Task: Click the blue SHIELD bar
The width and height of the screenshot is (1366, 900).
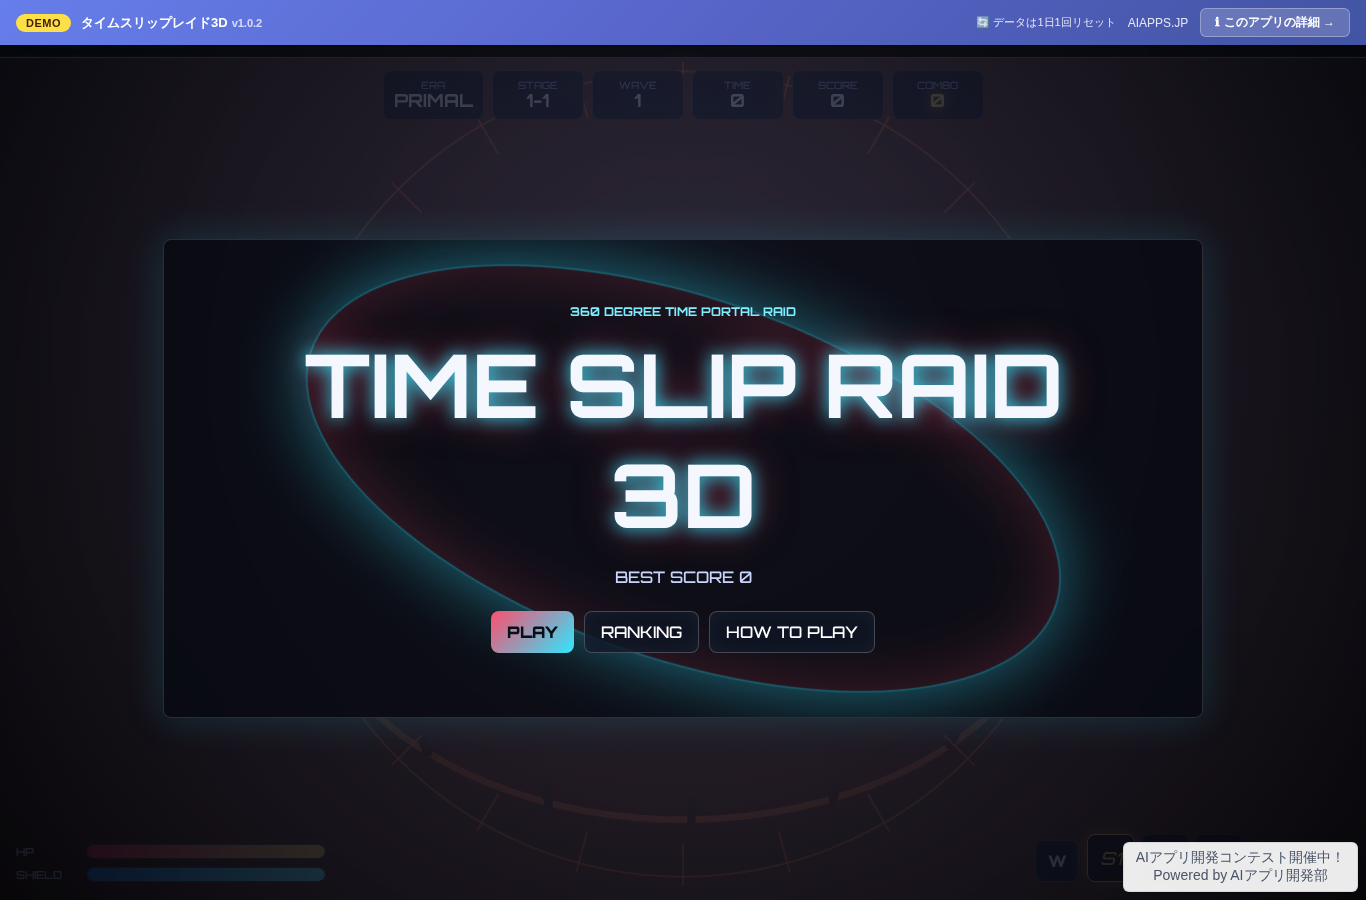Action: (206, 874)
